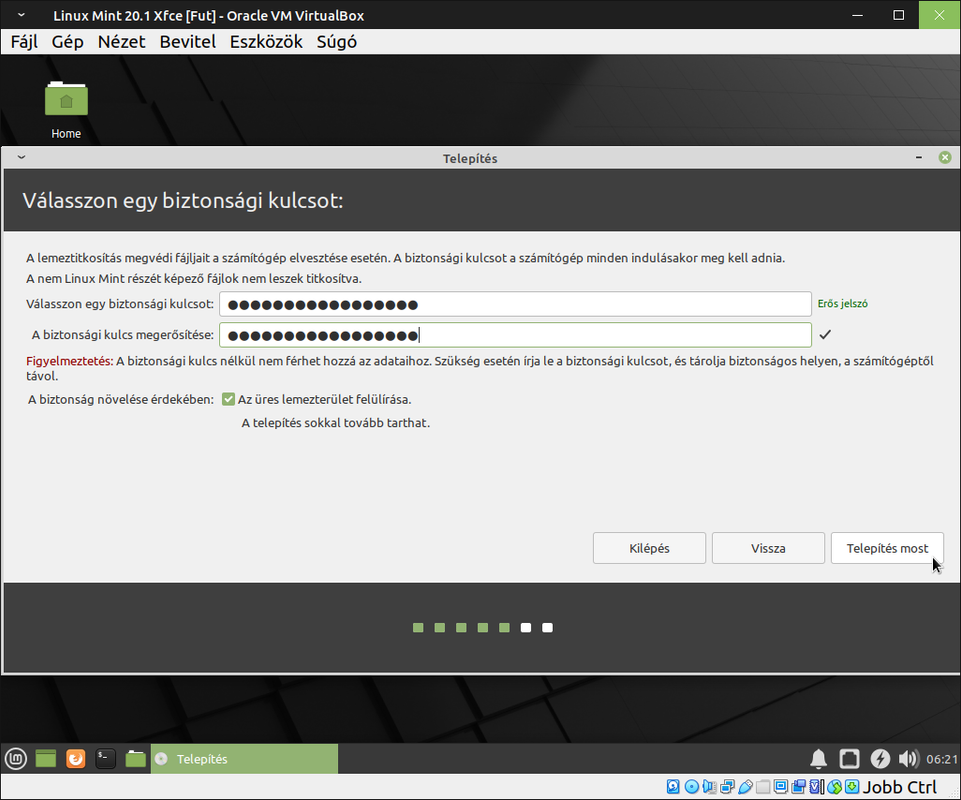Screen dimensions: 961x800
Task: Click VirtualBox network indicator icon
Action: pyautogui.click(x=727, y=787)
